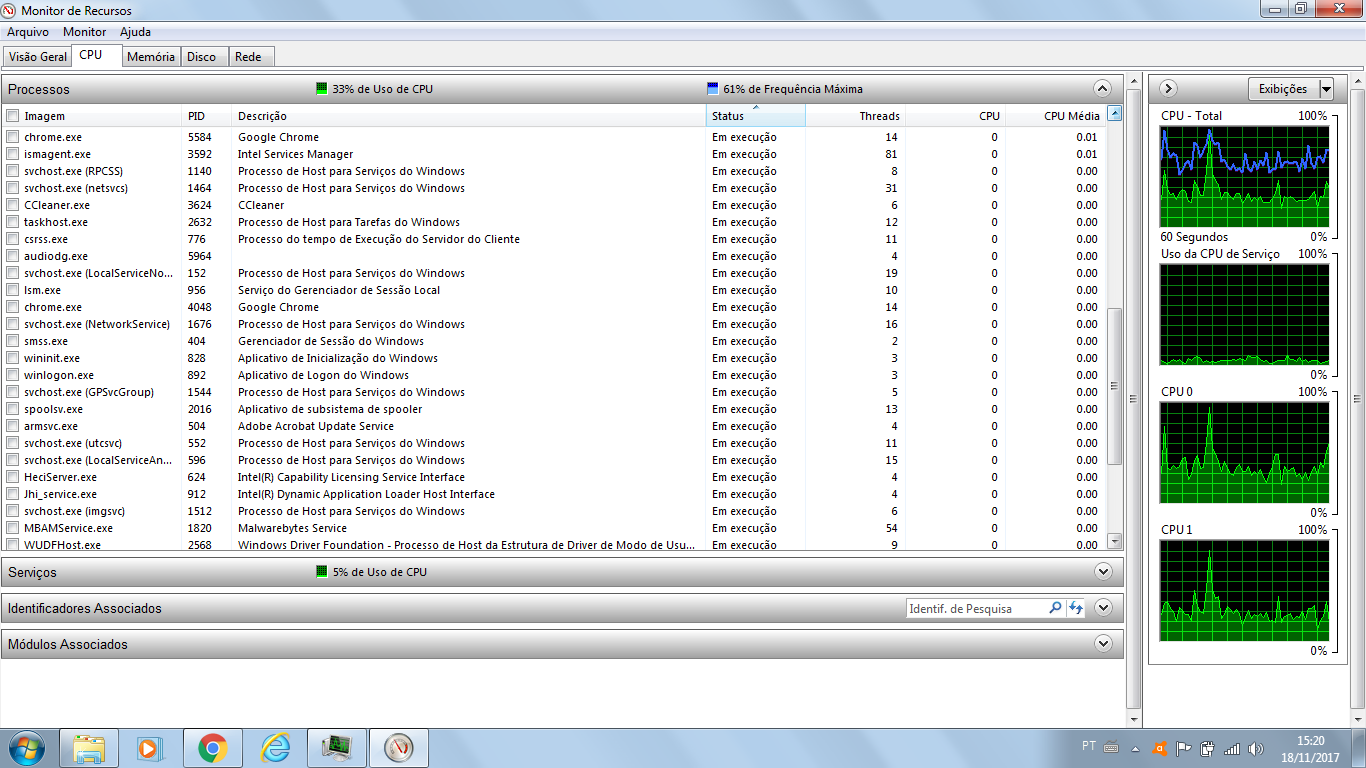Click the Exibições button
This screenshot has width=1366, height=768.
[1284, 89]
